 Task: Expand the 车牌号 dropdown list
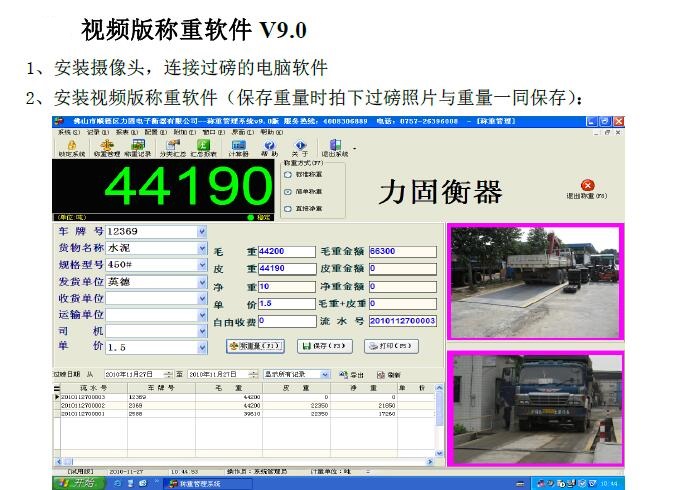202,232
